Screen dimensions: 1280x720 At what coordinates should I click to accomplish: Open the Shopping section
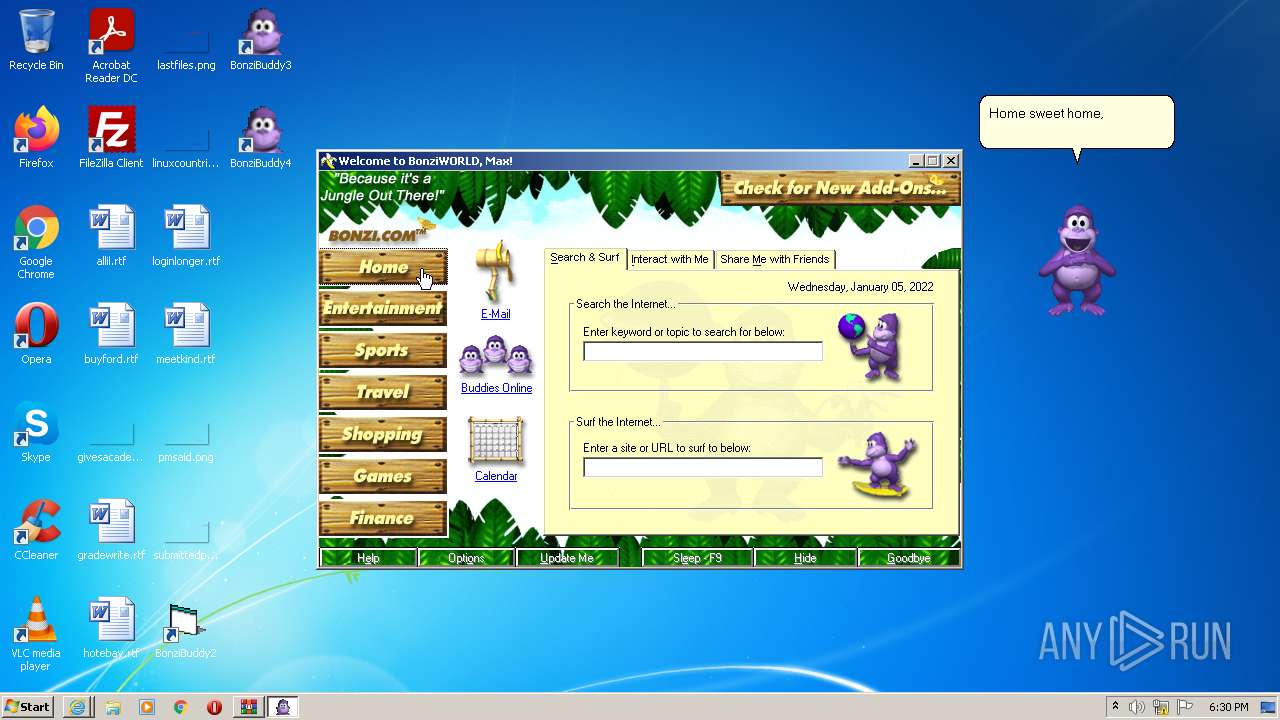point(383,434)
